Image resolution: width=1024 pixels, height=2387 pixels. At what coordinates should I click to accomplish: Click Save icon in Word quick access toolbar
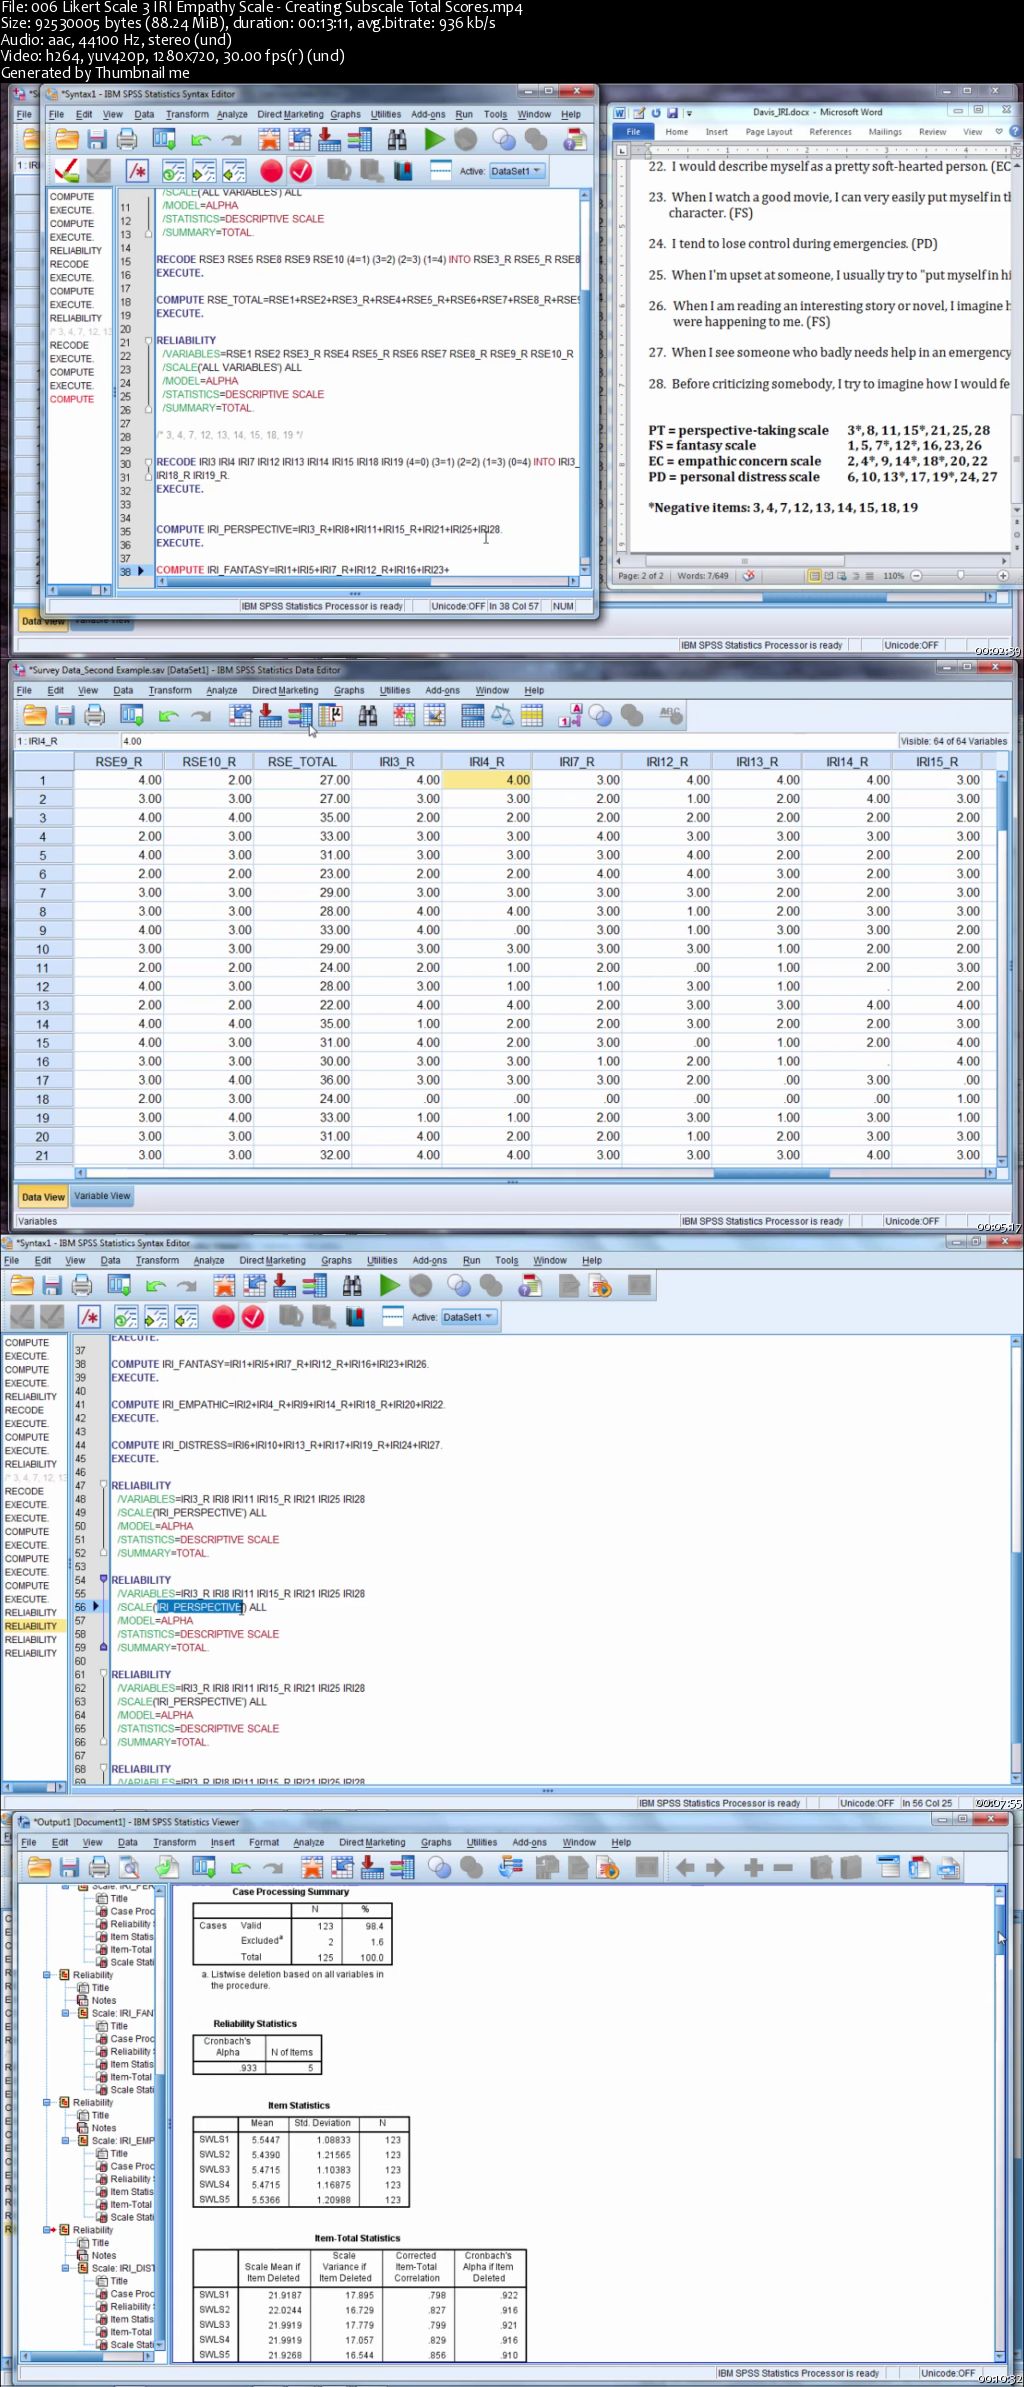(x=673, y=113)
